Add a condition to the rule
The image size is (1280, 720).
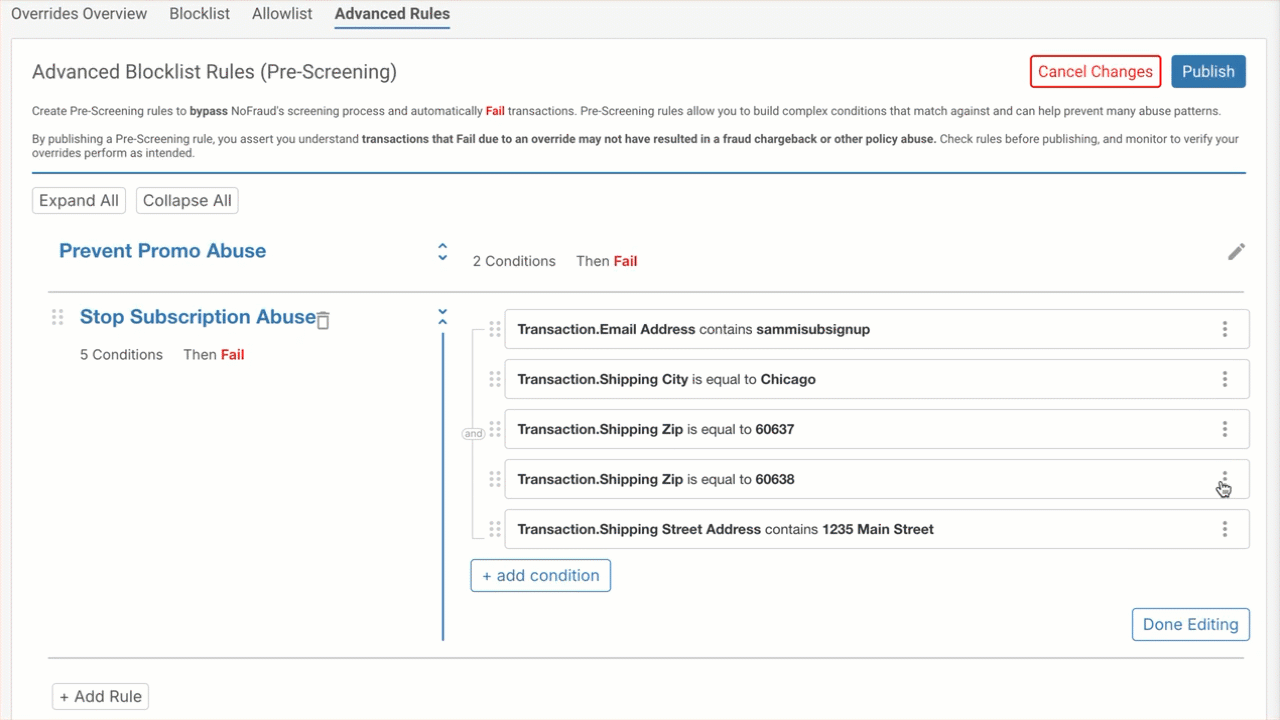pos(541,575)
